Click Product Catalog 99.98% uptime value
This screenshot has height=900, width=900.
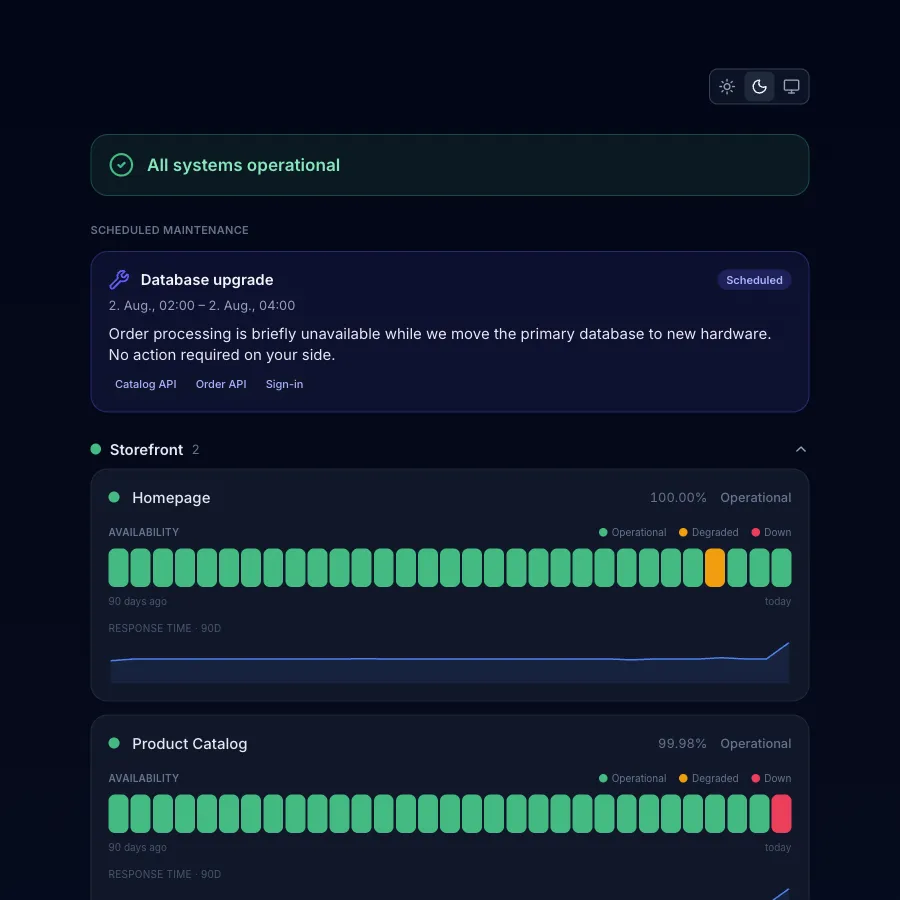[682, 743]
